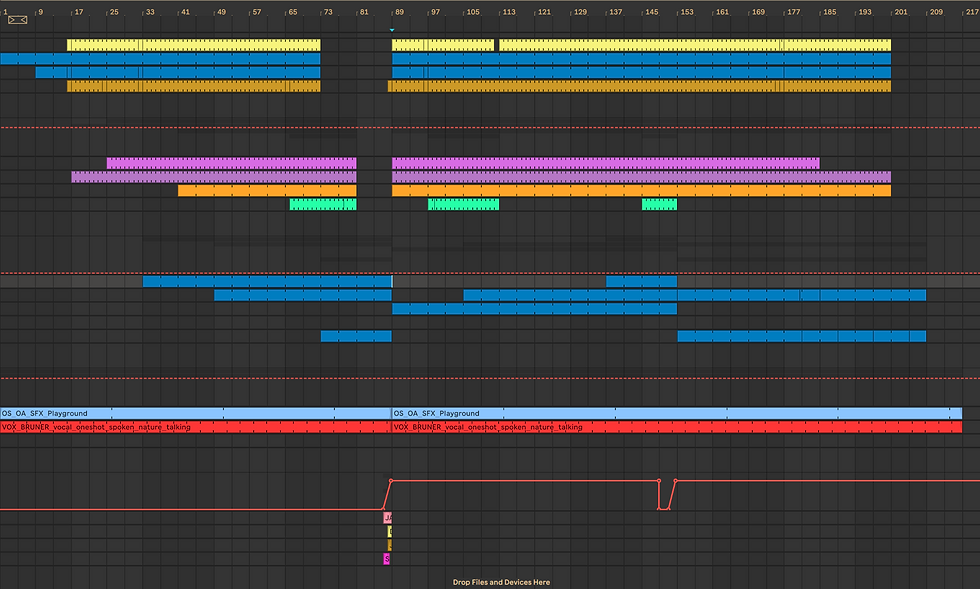This screenshot has height=589, width=980.
Task: Select the long orange clip after bar 89
Action: tap(641, 191)
